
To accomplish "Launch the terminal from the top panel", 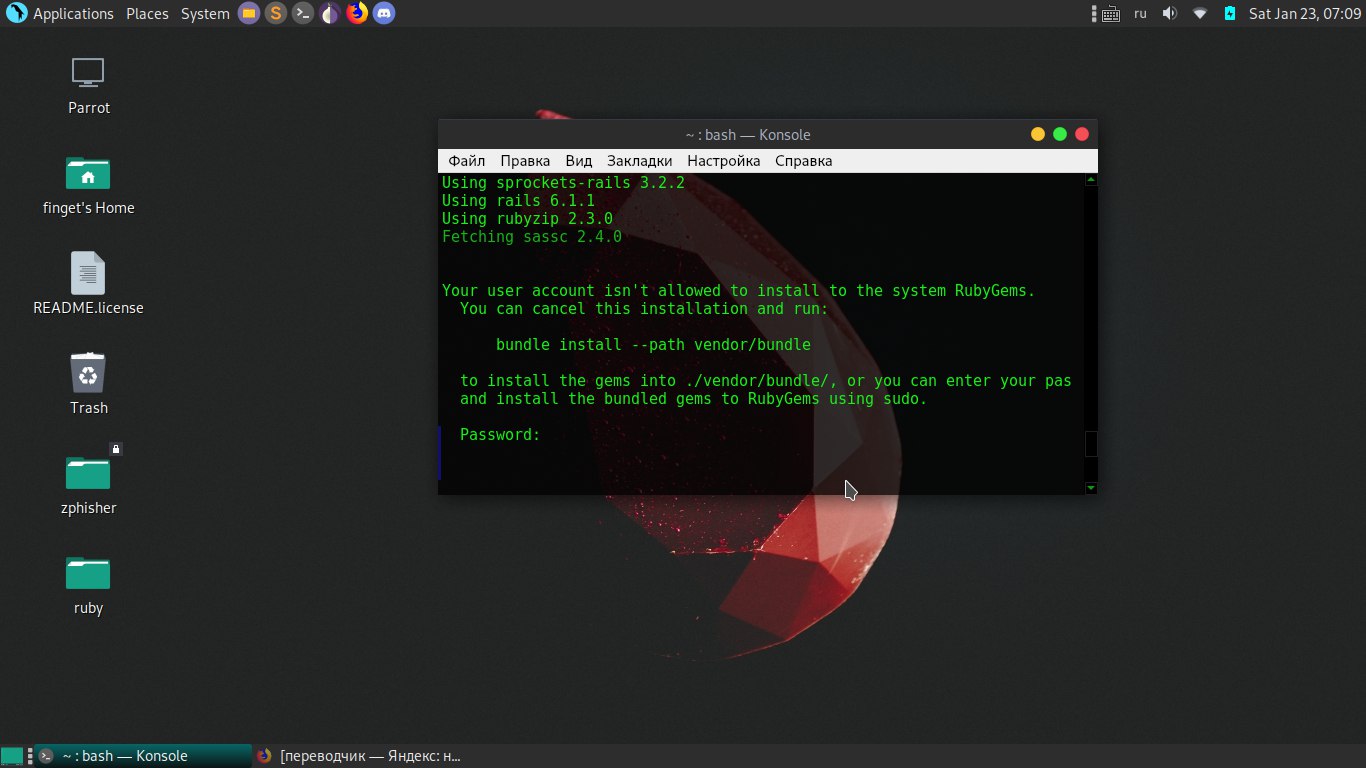I will (x=302, y=13).
